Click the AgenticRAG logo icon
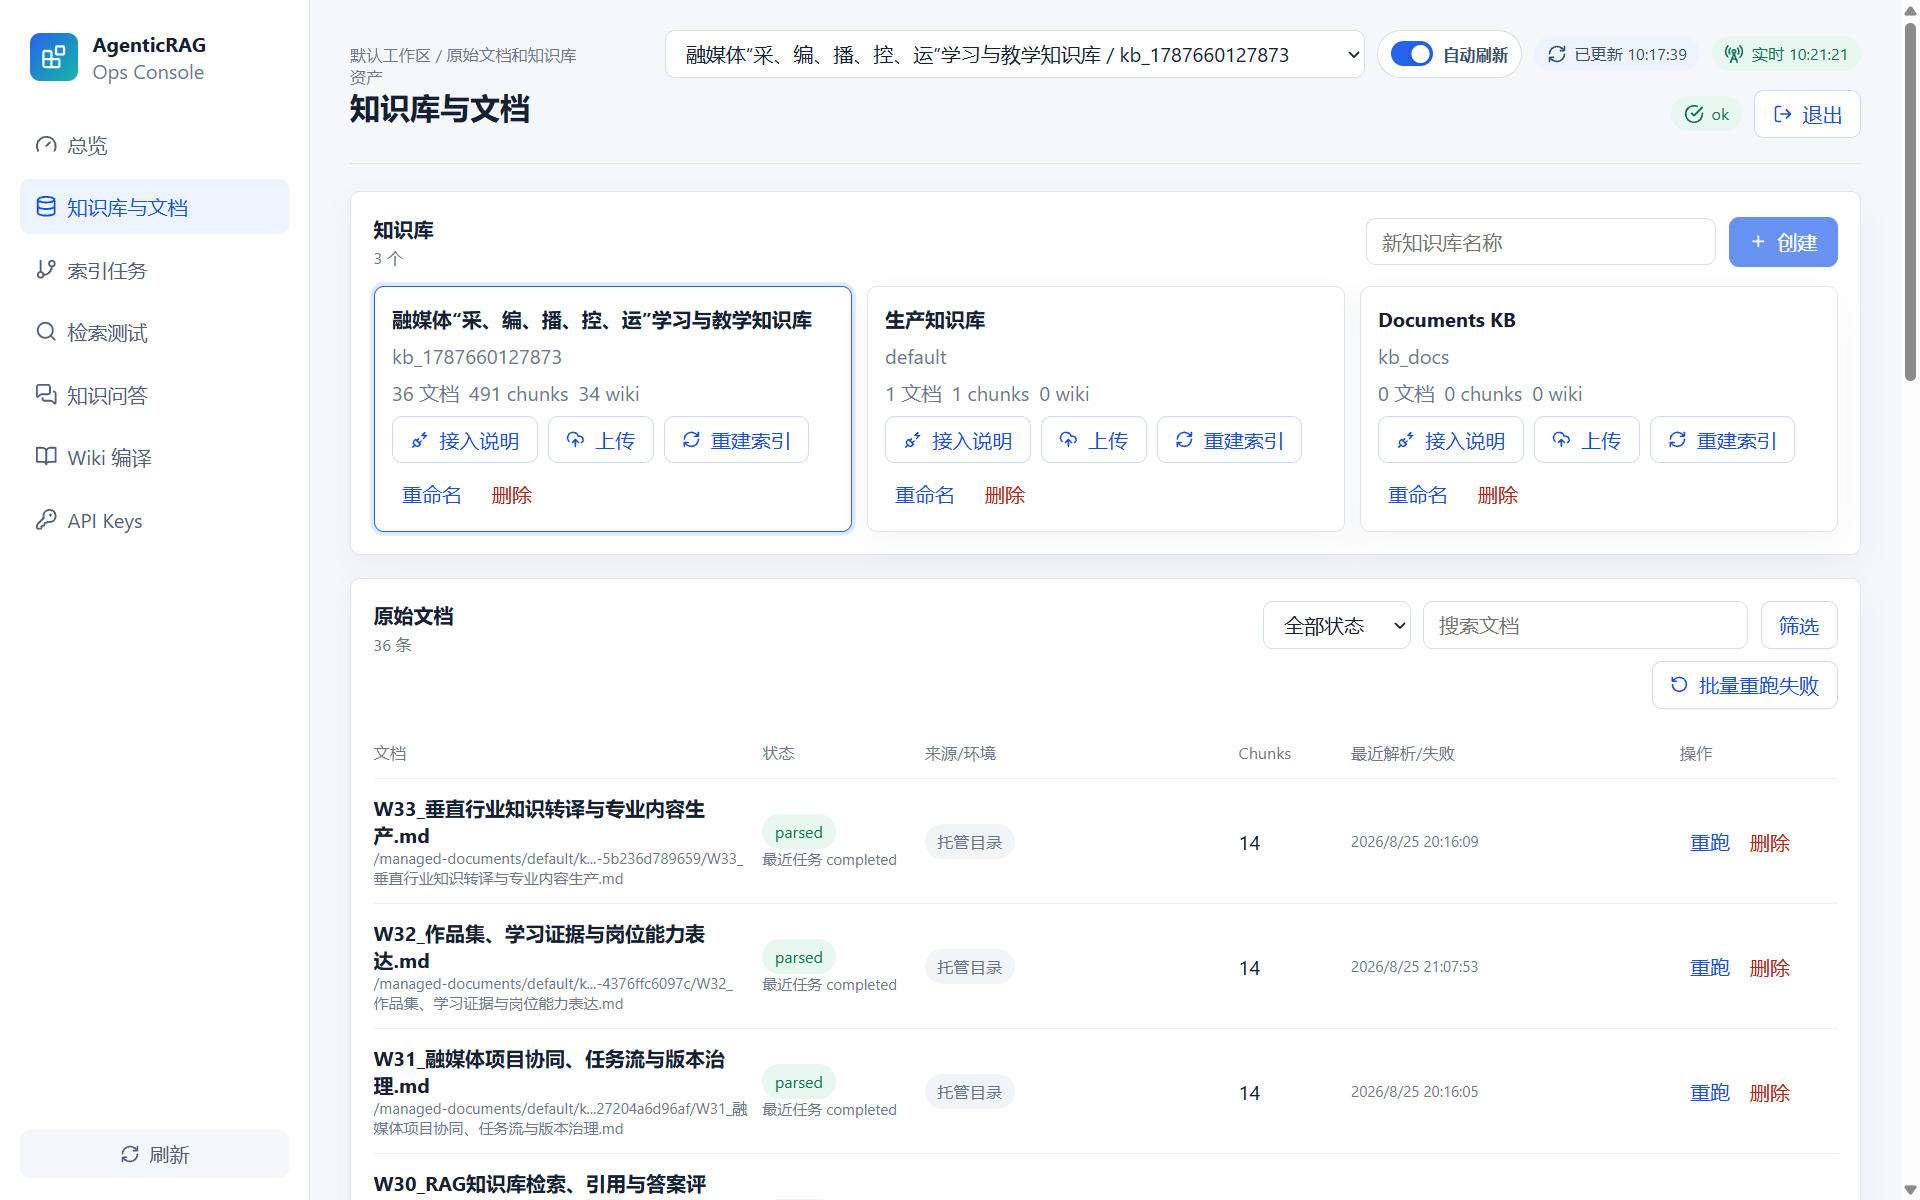 pos(53,57)
